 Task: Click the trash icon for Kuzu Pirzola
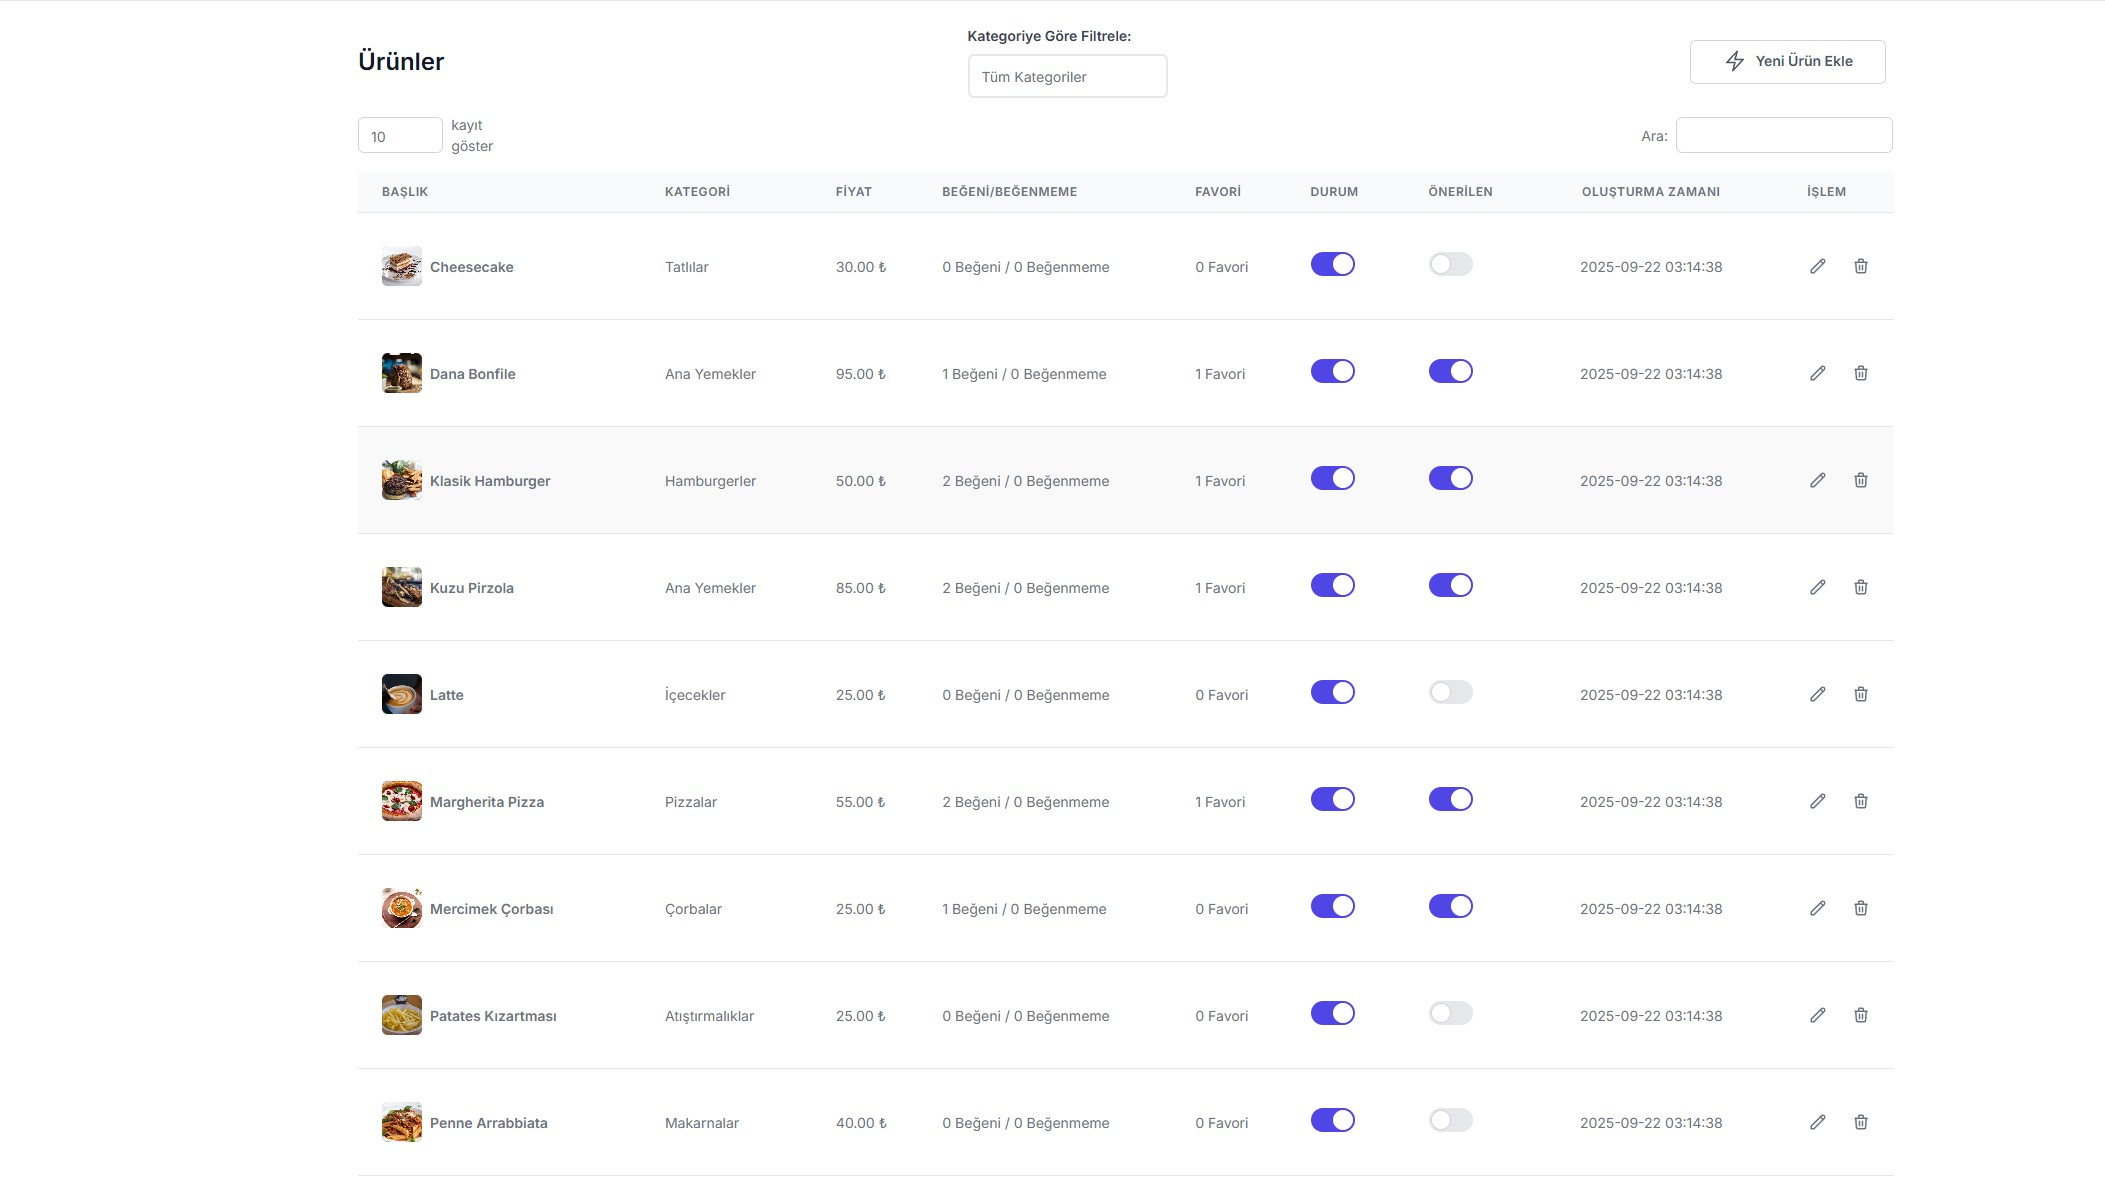click(x=1860, y=587)
